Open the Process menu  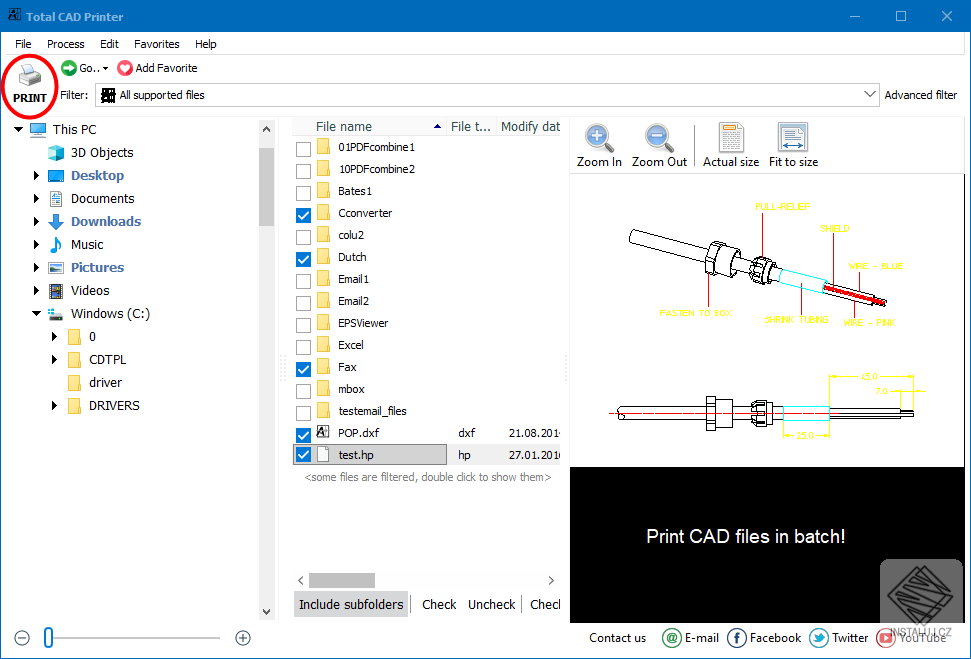coord(66,44)
